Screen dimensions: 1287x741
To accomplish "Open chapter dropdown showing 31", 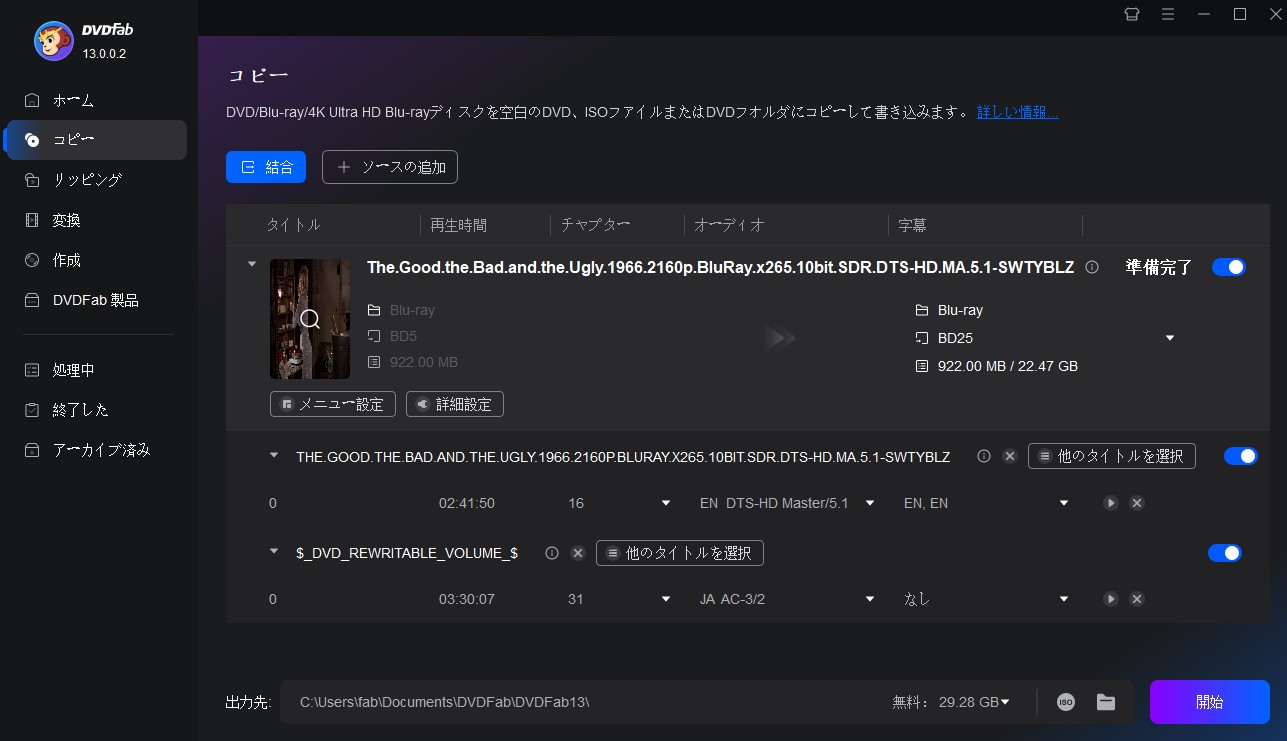I will [x=666, y=599].
